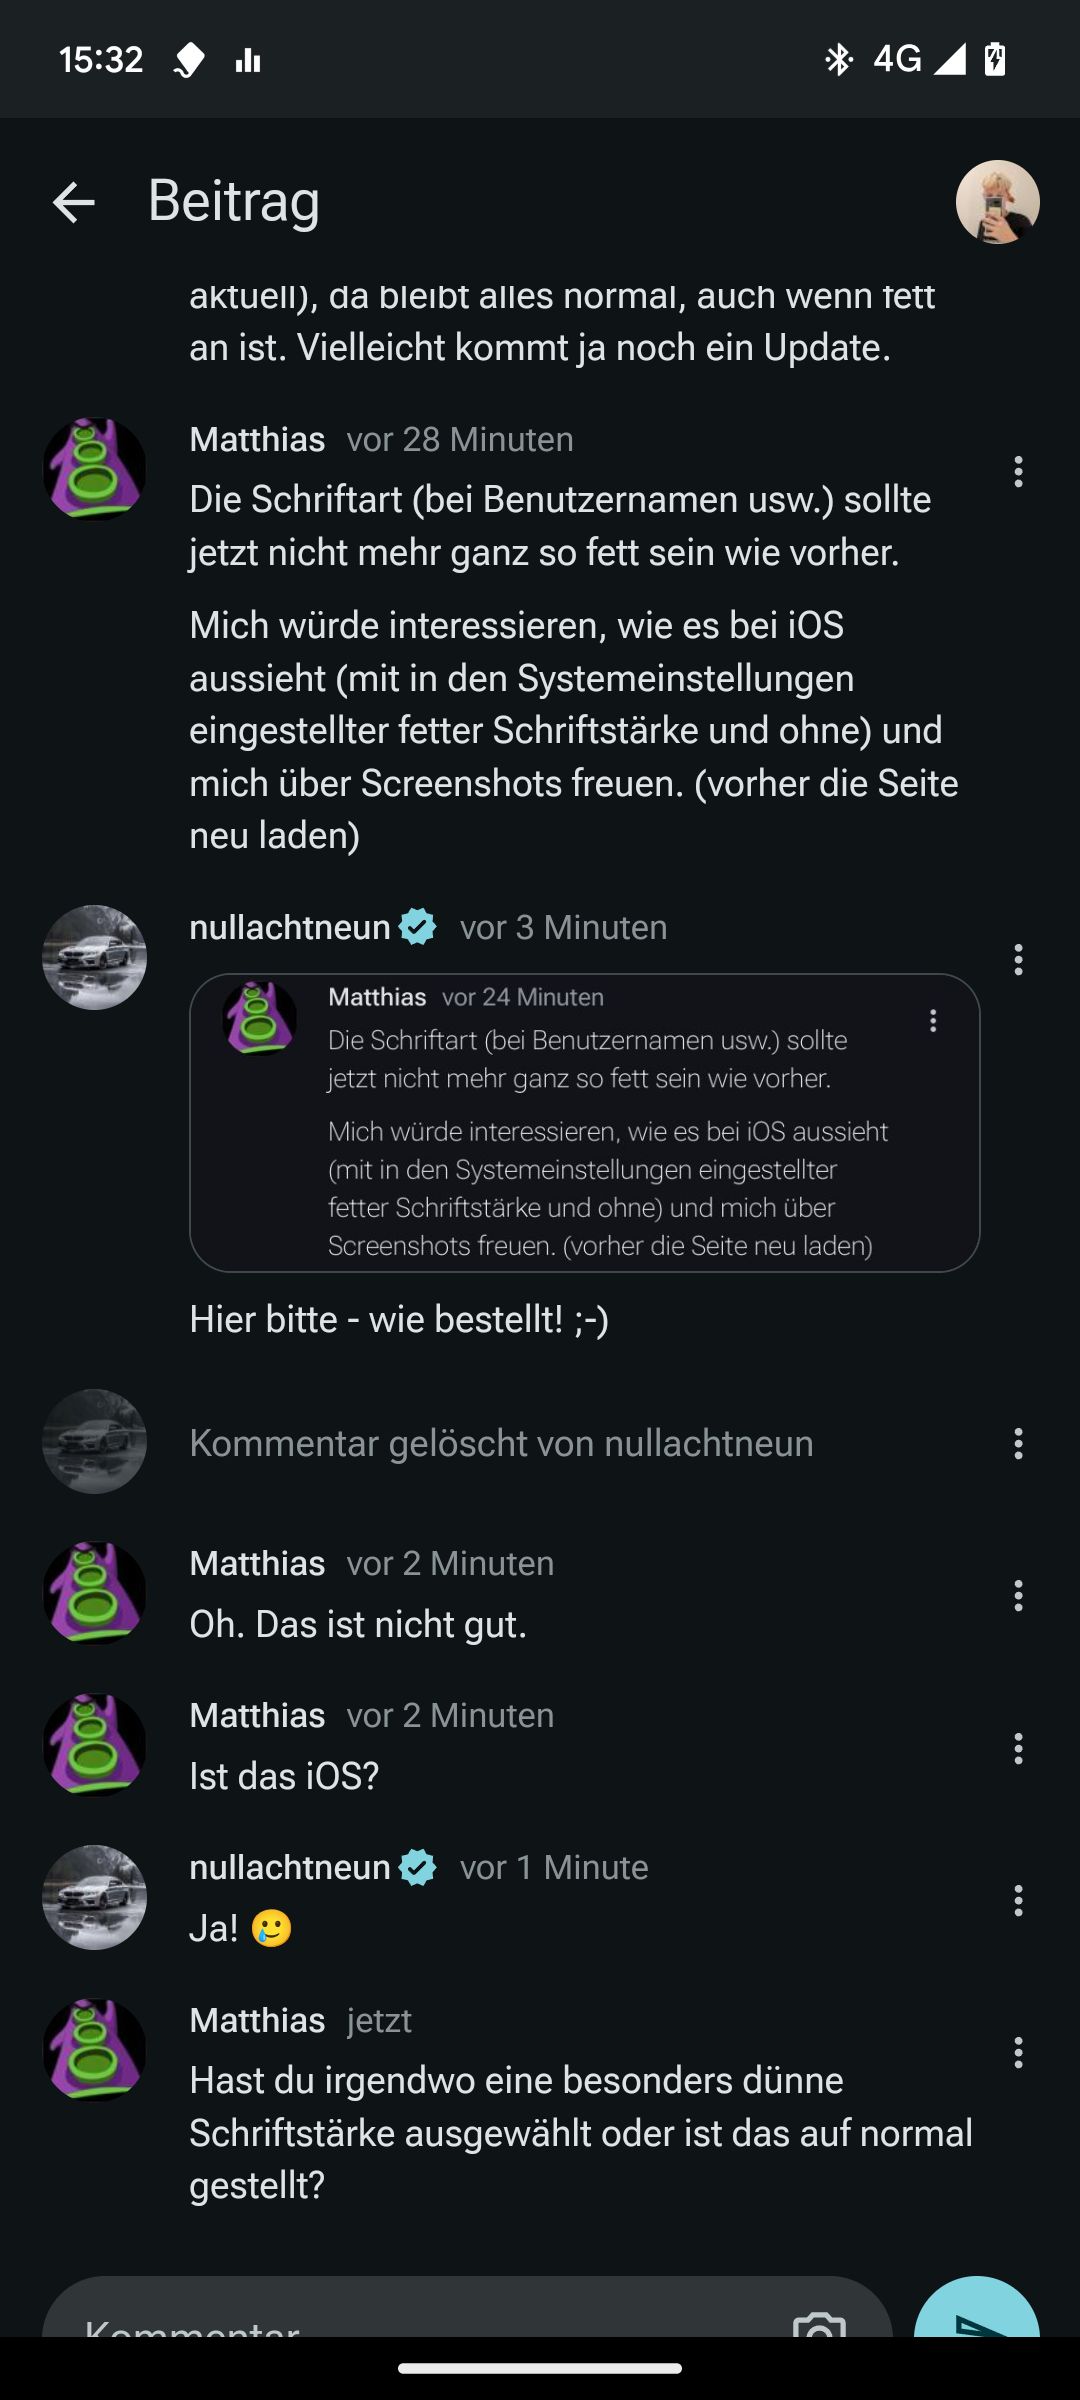Open the profile avatar in the header
Image resolution: width=1080 pixels, height=2400 pixels.
point(997,202)
